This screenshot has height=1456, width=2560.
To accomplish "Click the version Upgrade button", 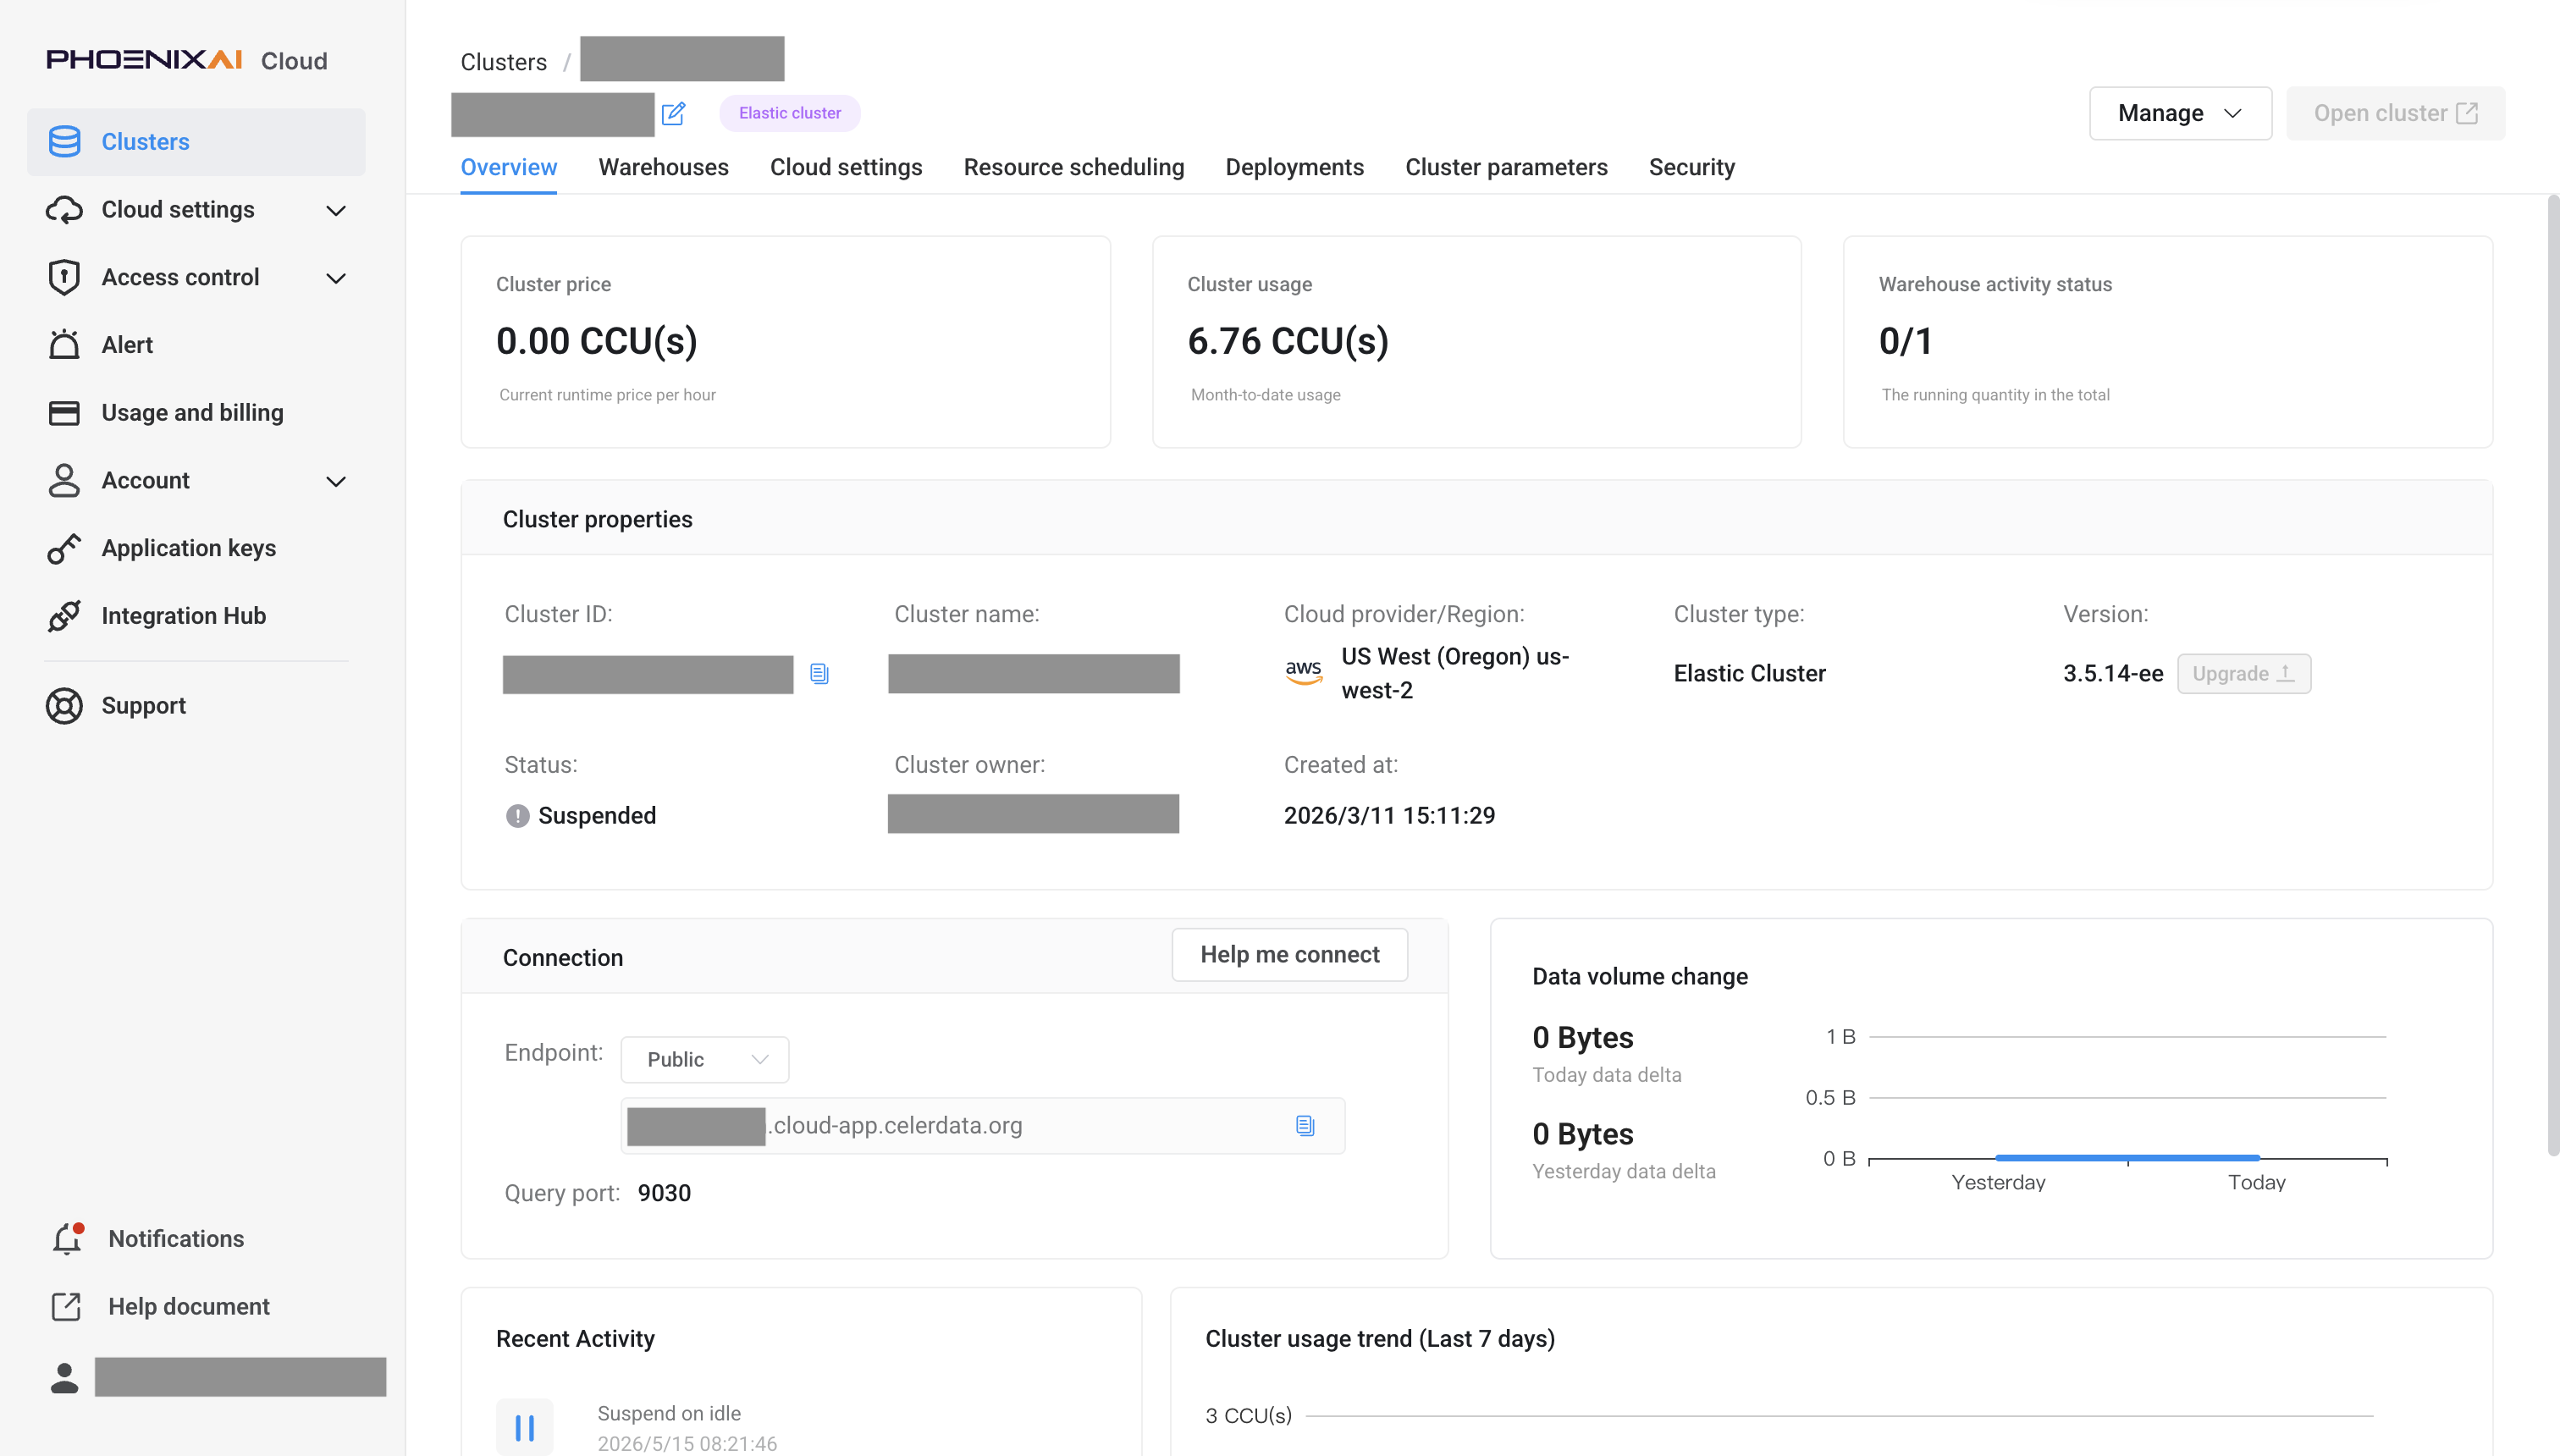I will 2244,673.
